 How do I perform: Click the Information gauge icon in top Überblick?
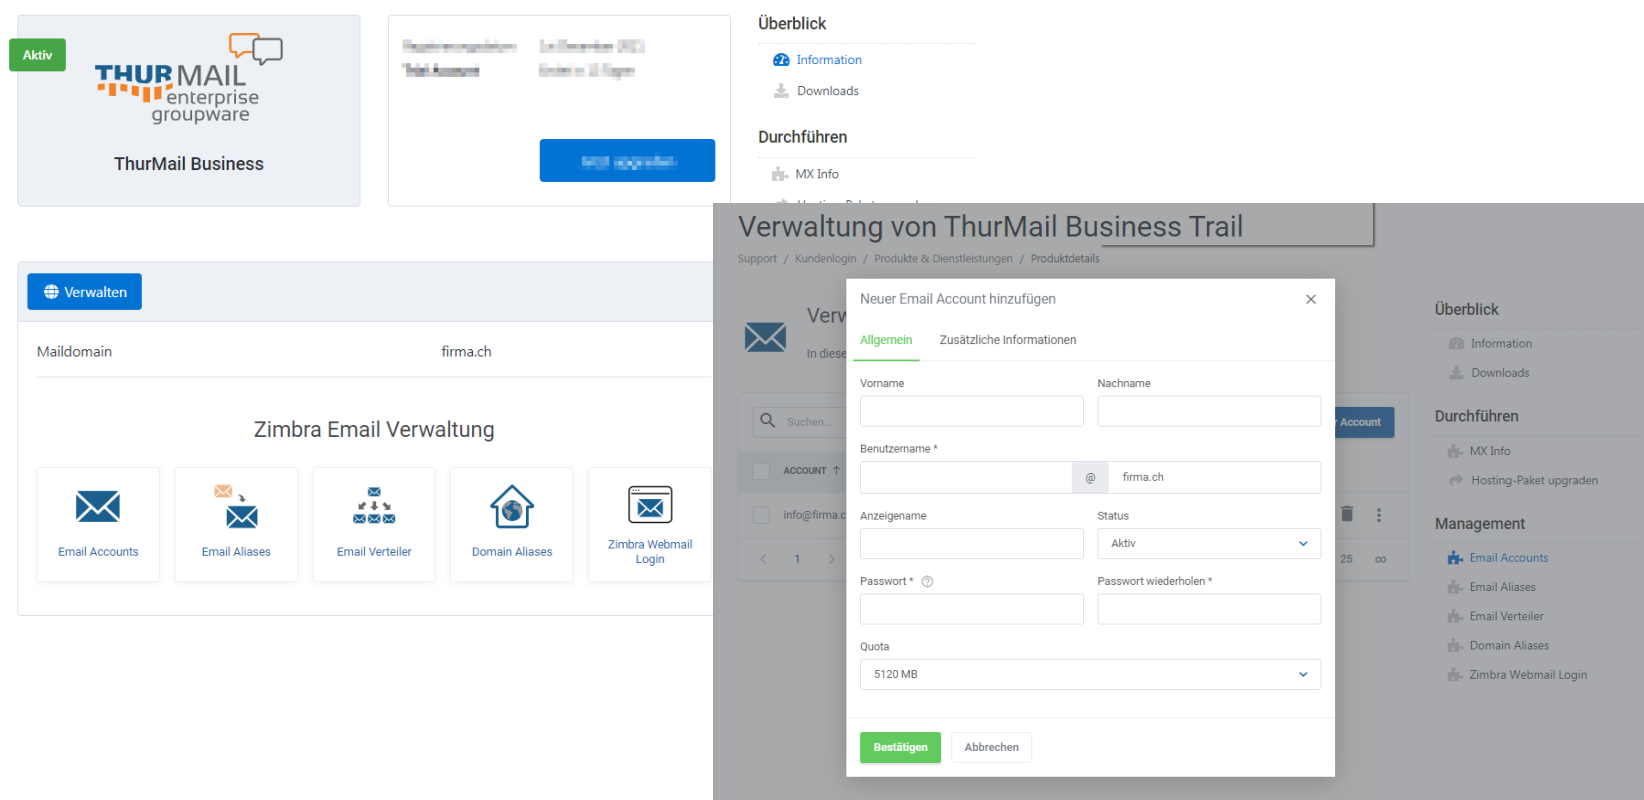pos(781,60)
